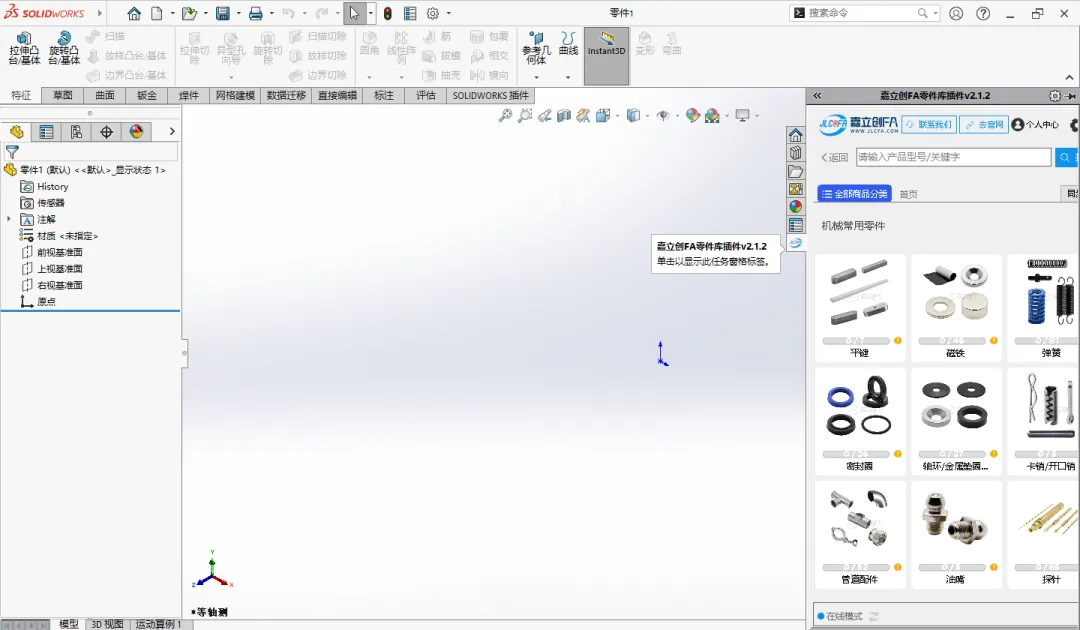
Task: Click the 去官网 button
Action: pyautogui.click(x=984, y=125)
